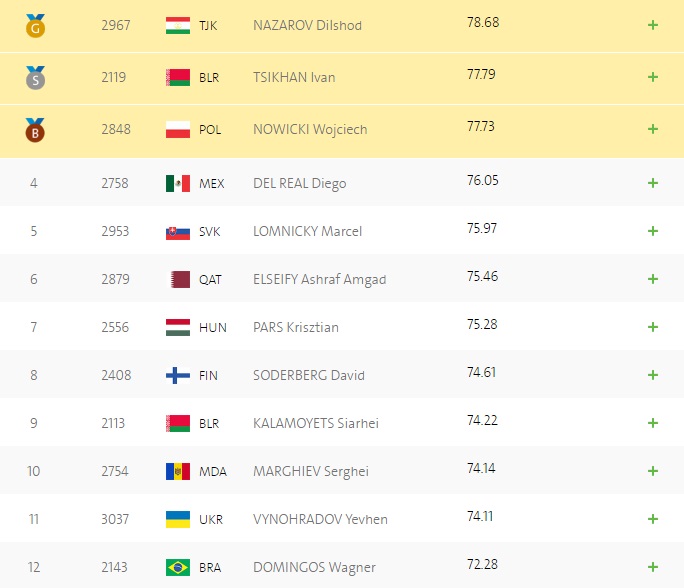Click bib number 3037 for VYNOHRADOV
This screenshot has width=684, height=588.
(115, 519)
